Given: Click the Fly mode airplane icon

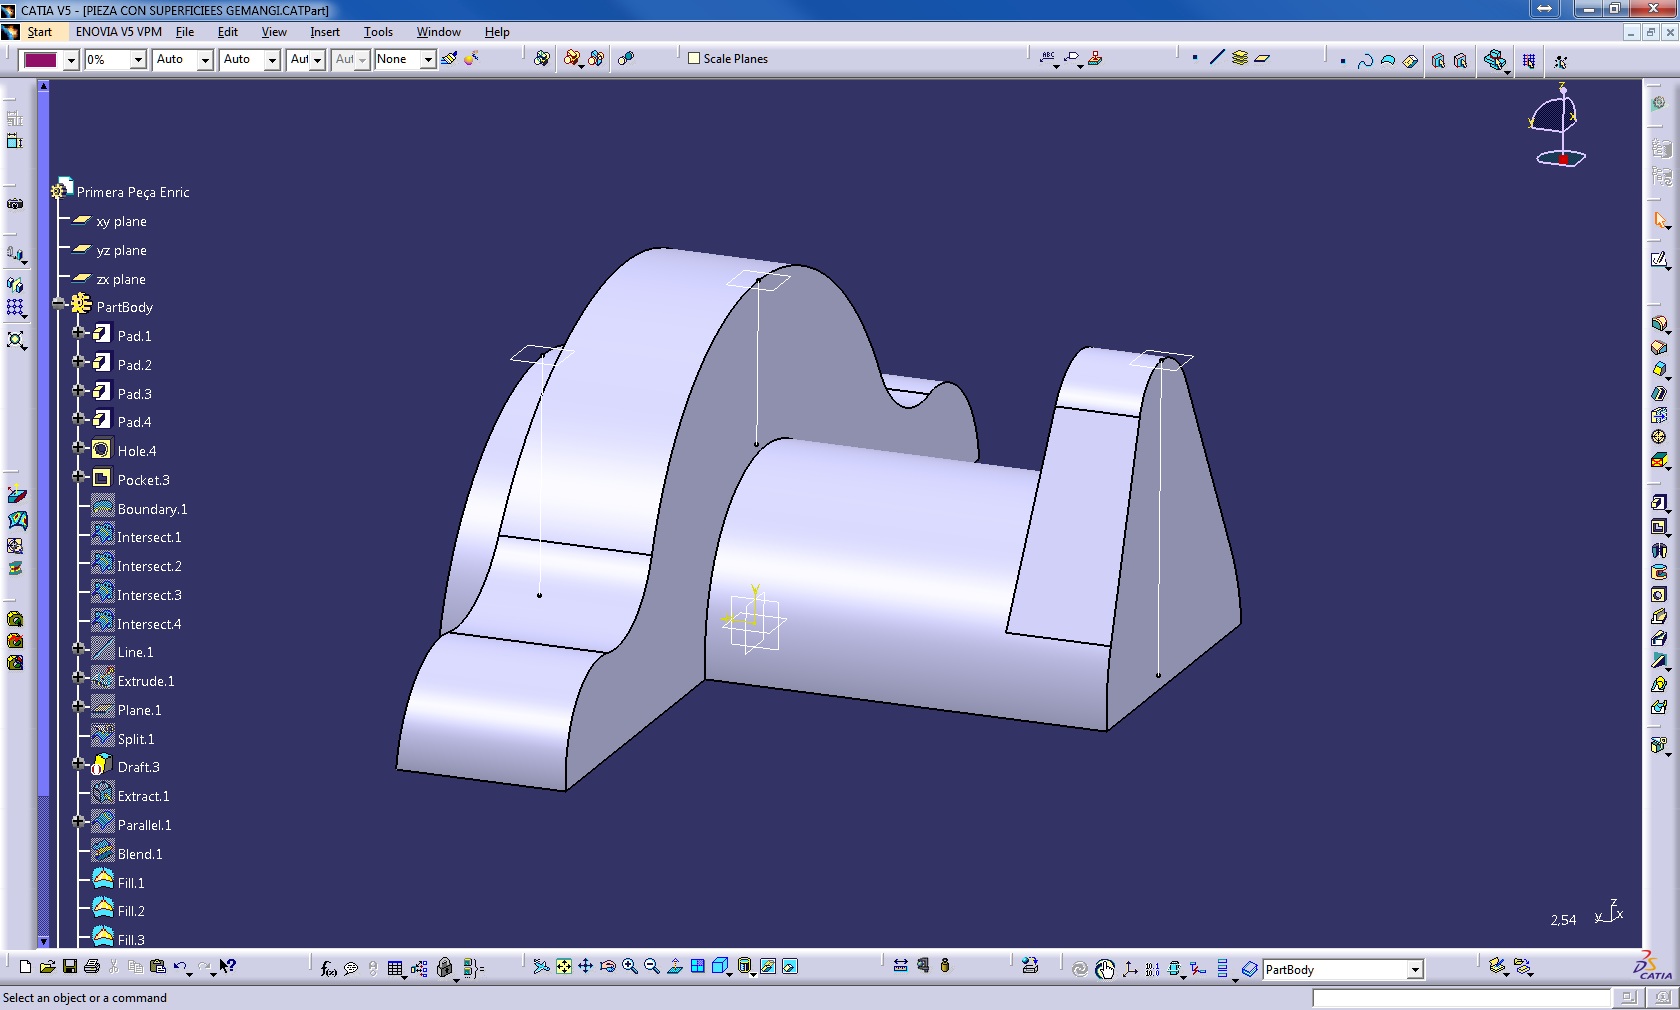Looking at the screenshot, I should [541, 966].
